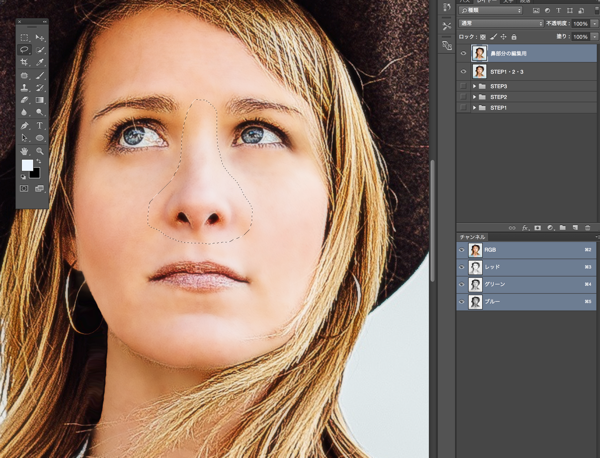This screenshot has height=458, width=600.
Task: Swap foreground and background colors
Action: pos(39,161)
